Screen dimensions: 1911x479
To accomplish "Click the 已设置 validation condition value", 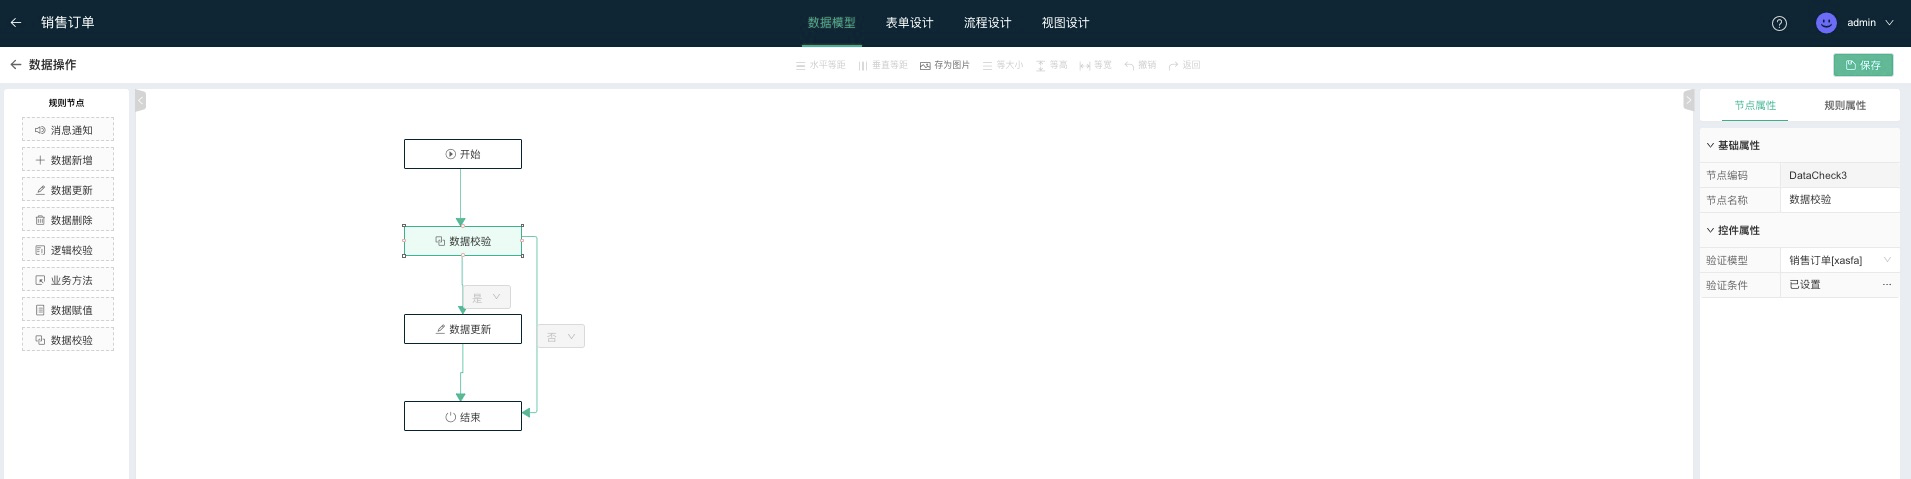I will pyautogui.click(x=1805, y=285).
